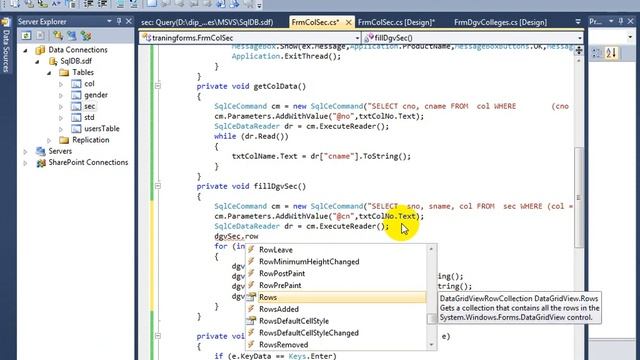Click IntelliSense list scroll up arrow
The height and width of the screenshot is (360, 640).
pos(431,249)
